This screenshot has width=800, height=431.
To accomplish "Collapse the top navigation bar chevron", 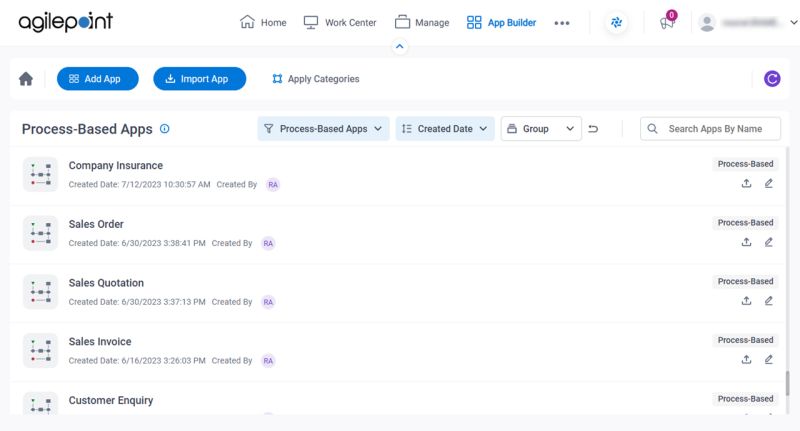I will click(399, 46).
